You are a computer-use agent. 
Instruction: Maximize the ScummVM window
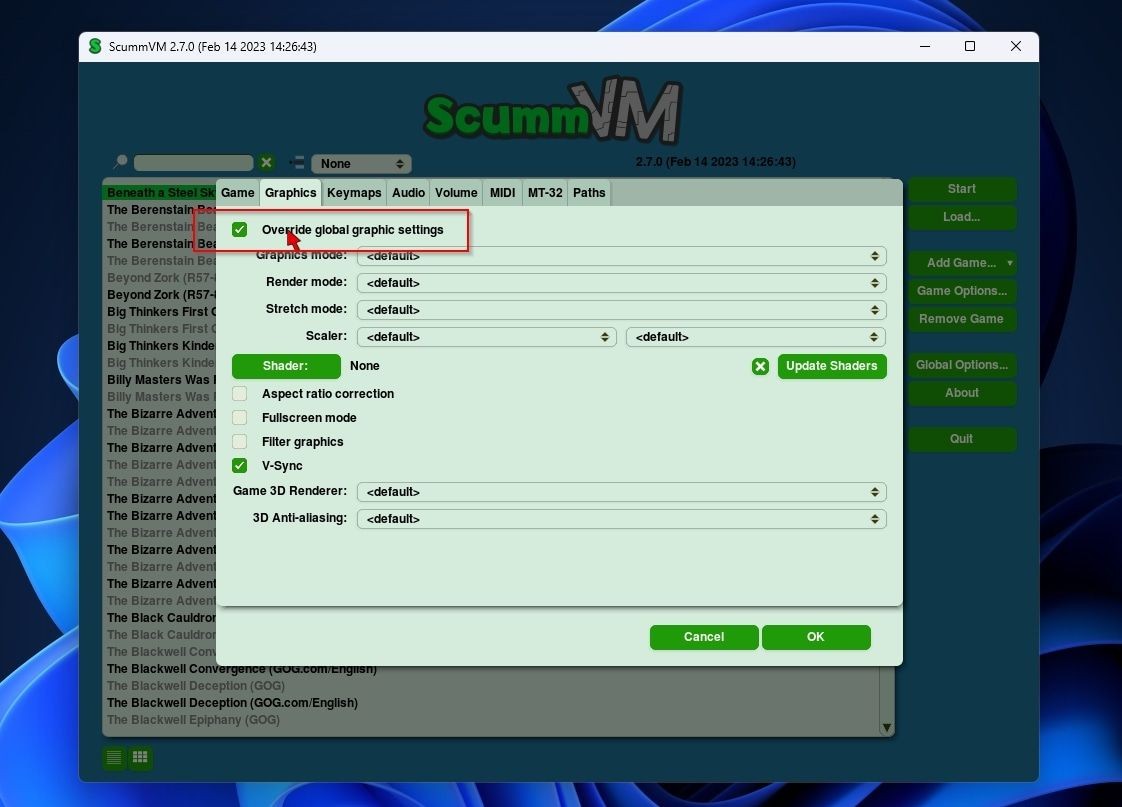[x=970, y=47]
